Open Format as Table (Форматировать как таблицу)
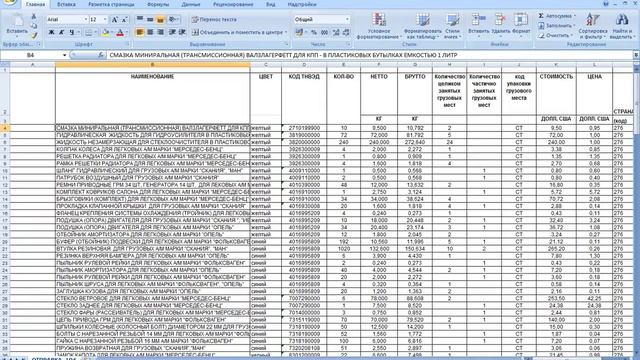 [x=422, y=26]
